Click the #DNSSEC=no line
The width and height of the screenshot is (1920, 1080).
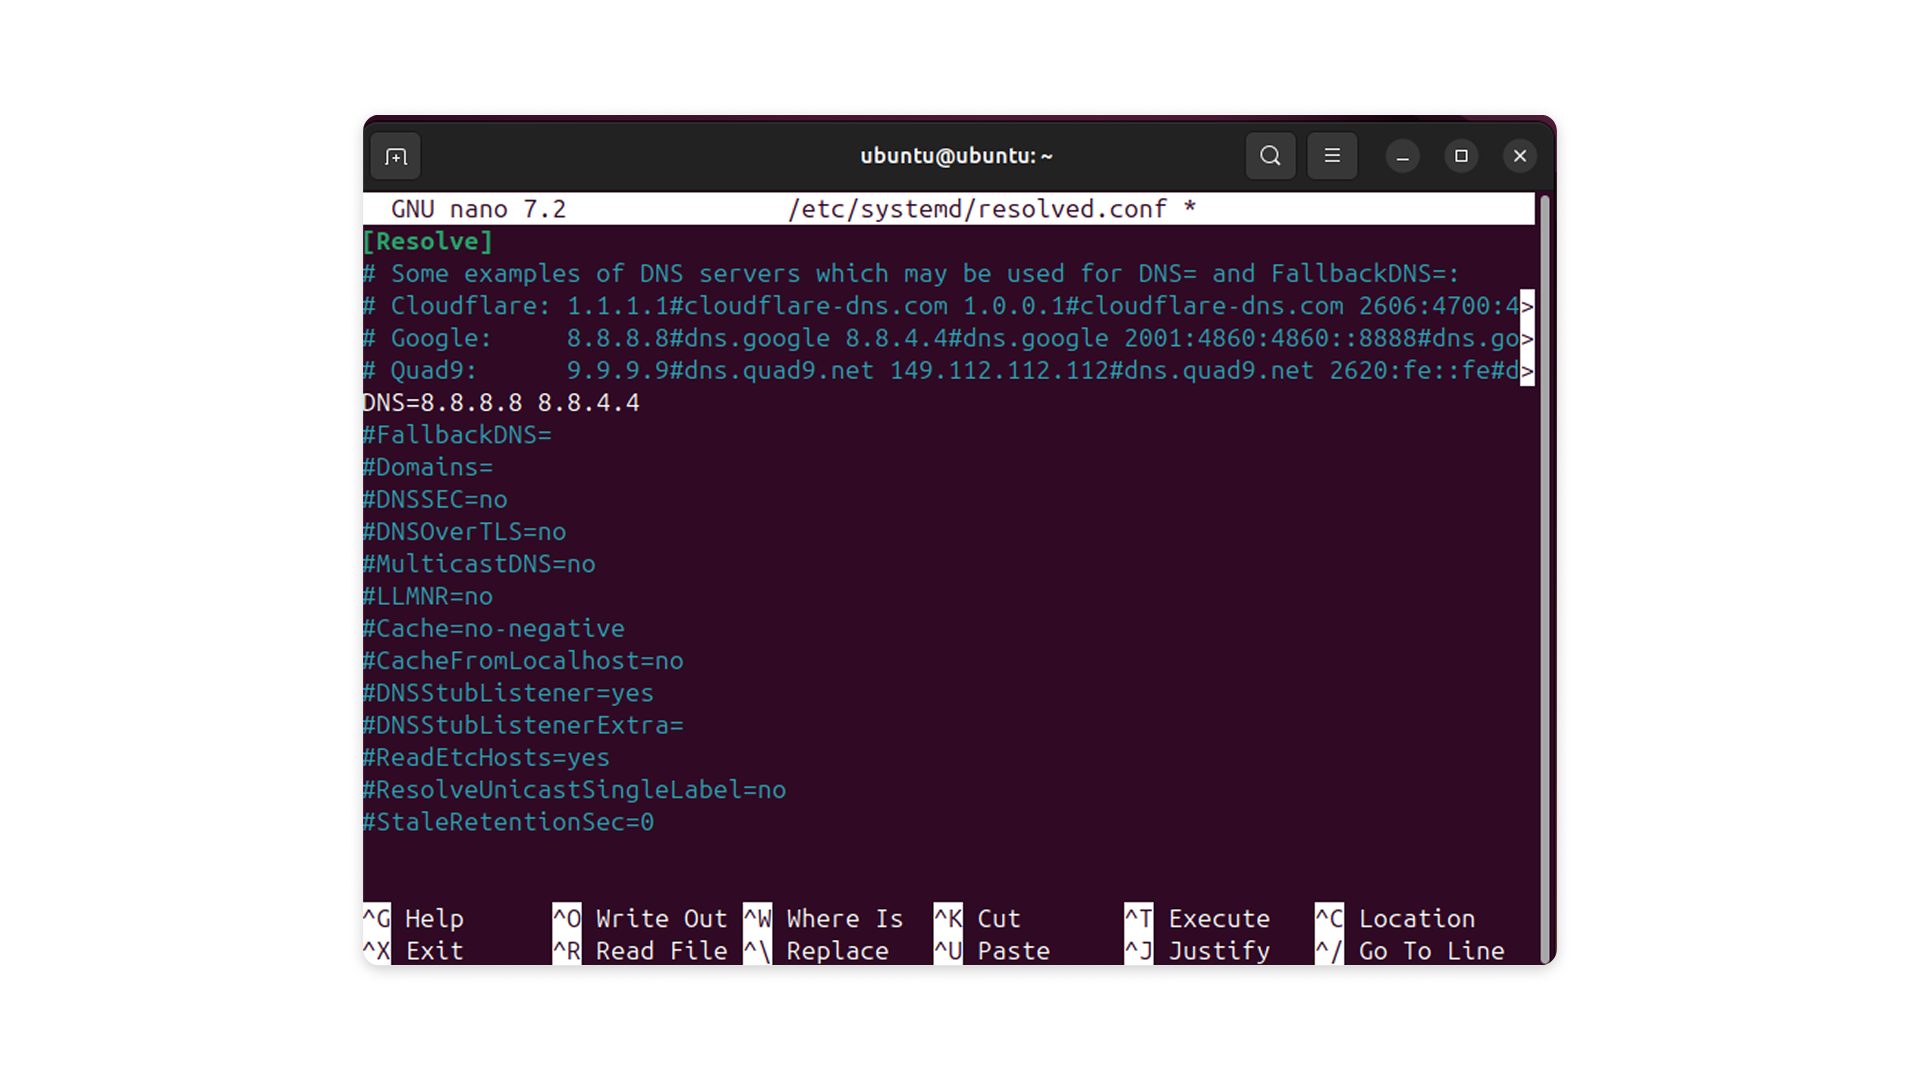tap(435, 499)
